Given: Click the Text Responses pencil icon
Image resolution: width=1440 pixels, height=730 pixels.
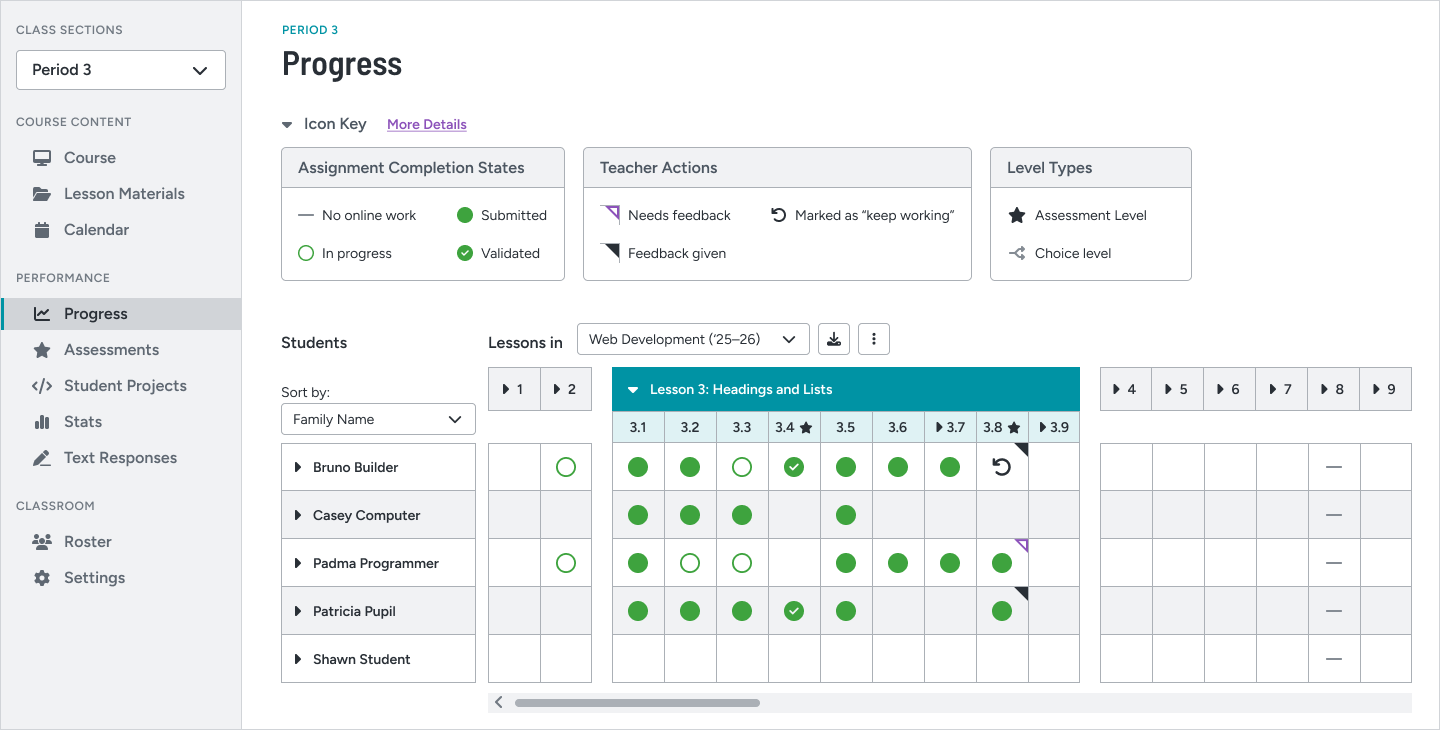Looking at the screenshot, I should [x=42, y=458].
